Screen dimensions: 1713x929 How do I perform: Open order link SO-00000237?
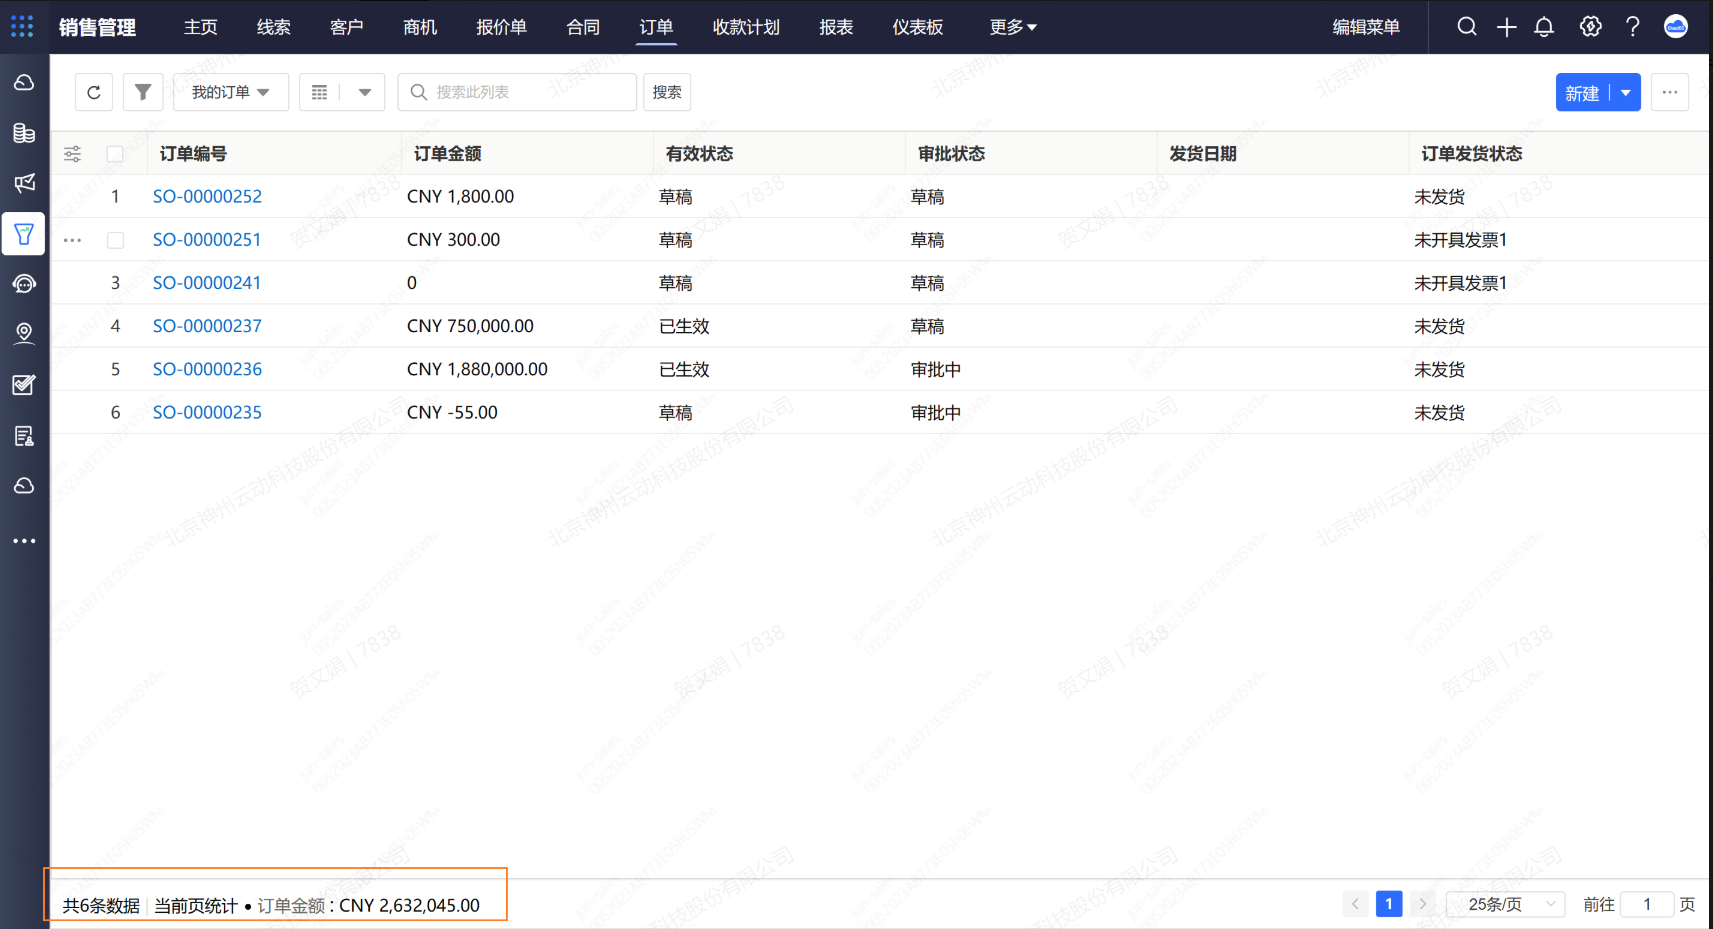click(207, 326)
